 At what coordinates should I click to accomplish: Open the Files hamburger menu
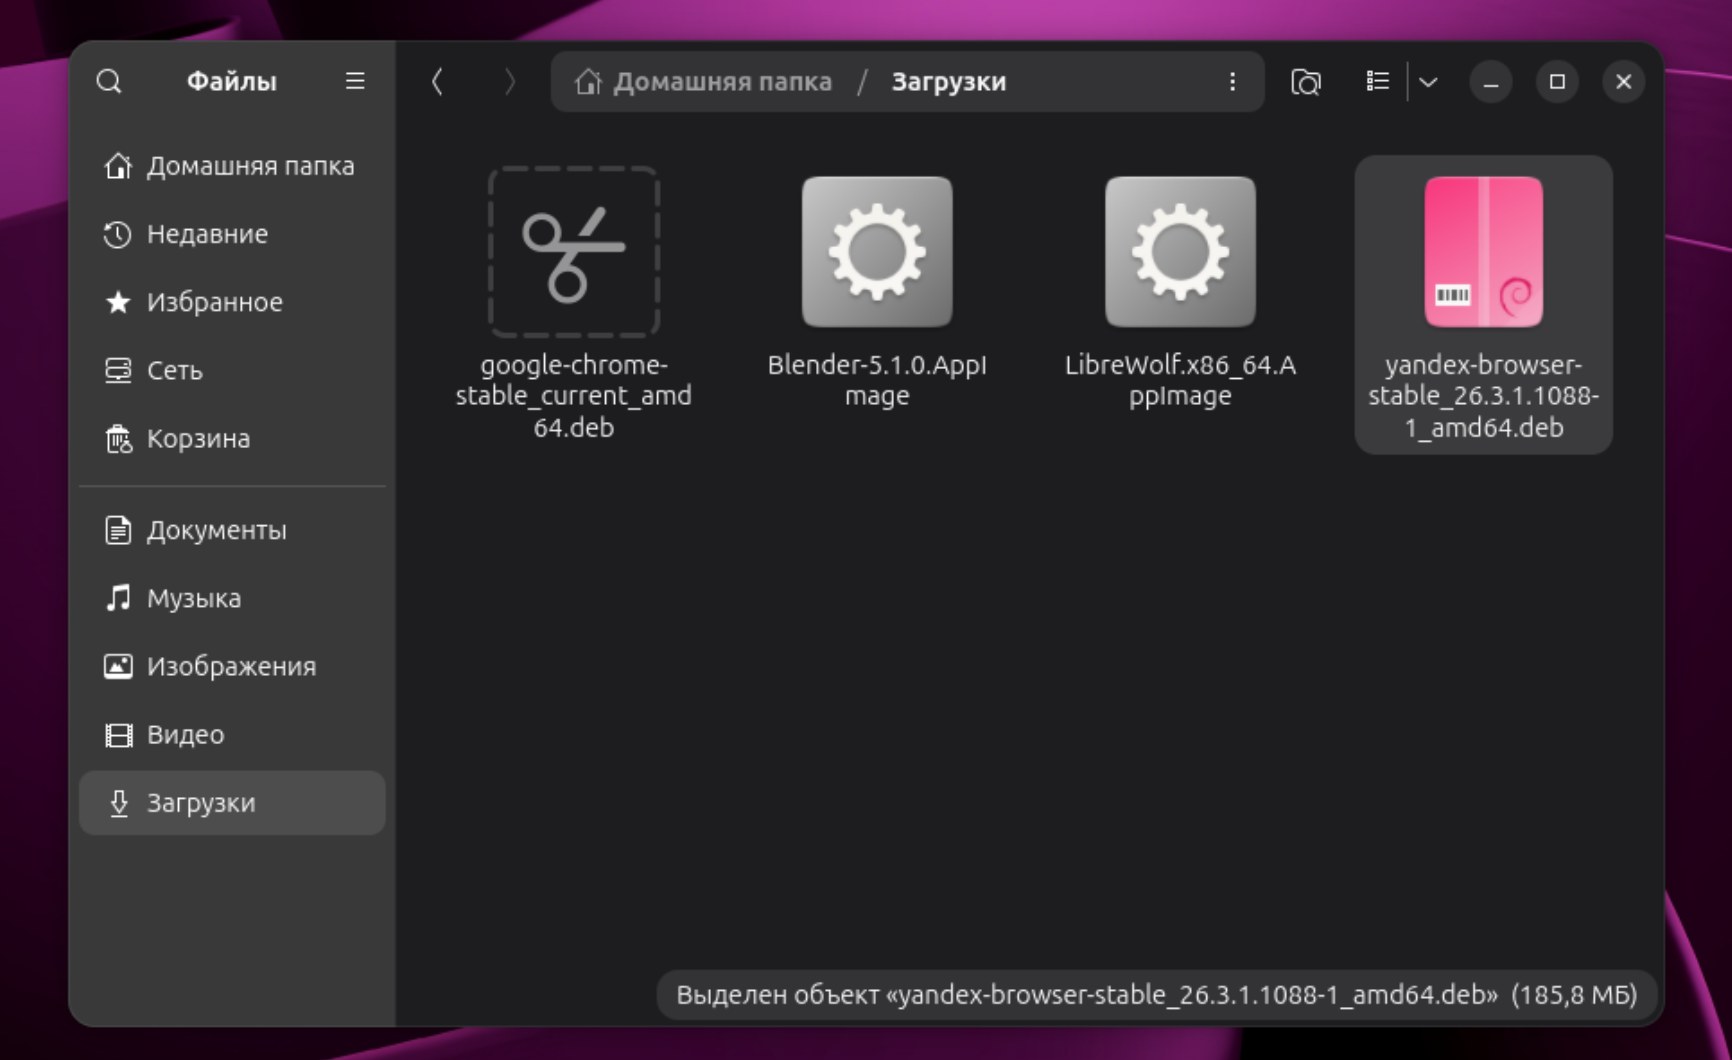[x=355, y=81]
